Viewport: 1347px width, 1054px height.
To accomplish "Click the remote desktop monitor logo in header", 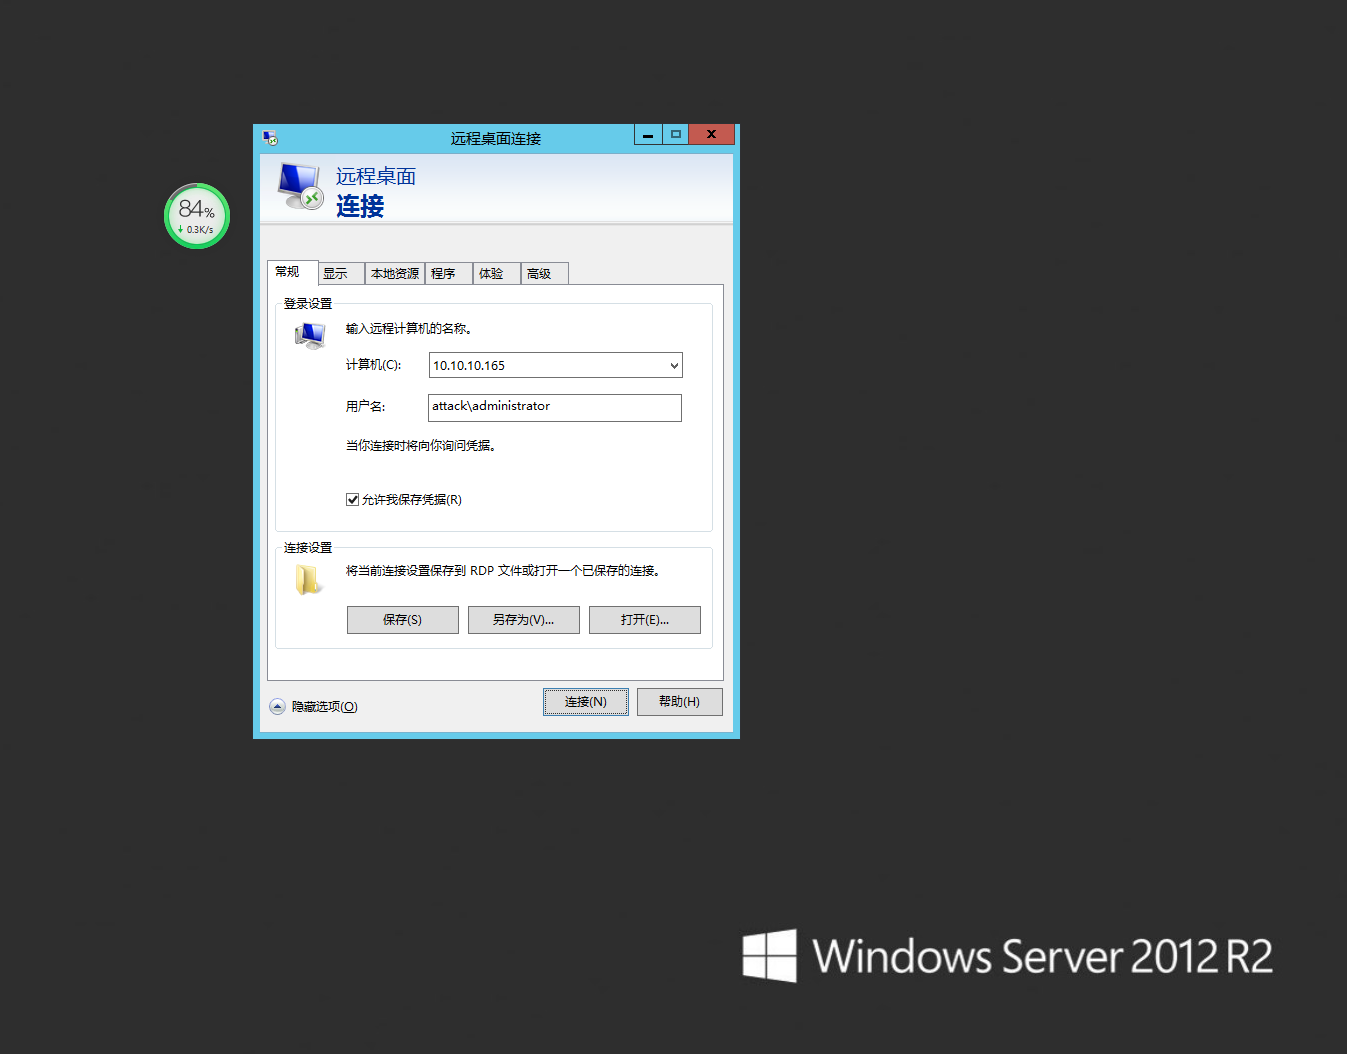I will tap(300, 186).
